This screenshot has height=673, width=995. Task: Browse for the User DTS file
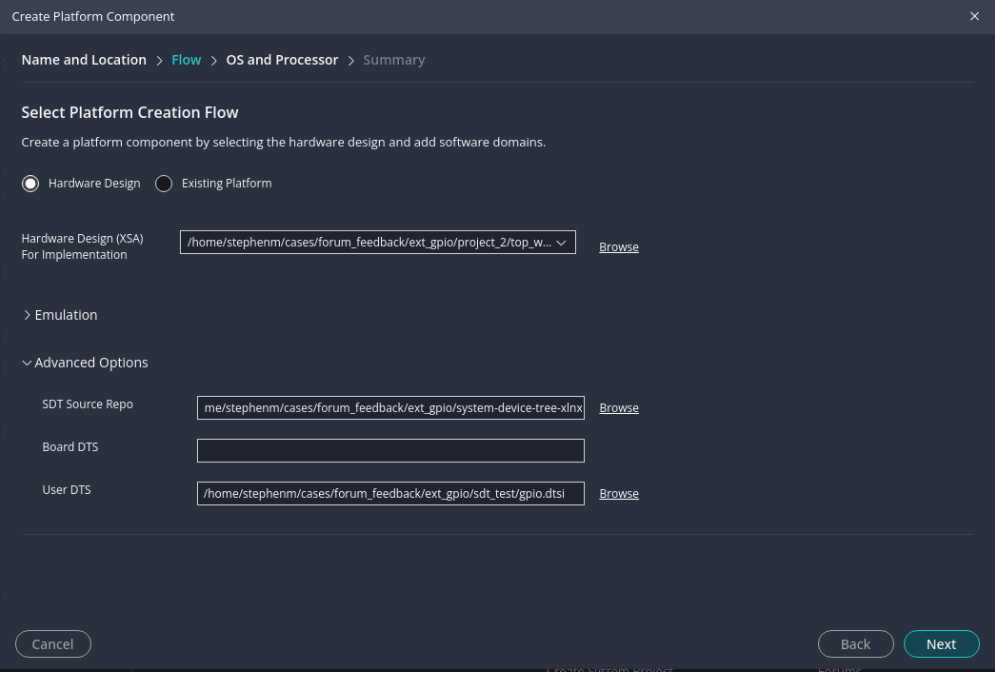click(618, 493)
